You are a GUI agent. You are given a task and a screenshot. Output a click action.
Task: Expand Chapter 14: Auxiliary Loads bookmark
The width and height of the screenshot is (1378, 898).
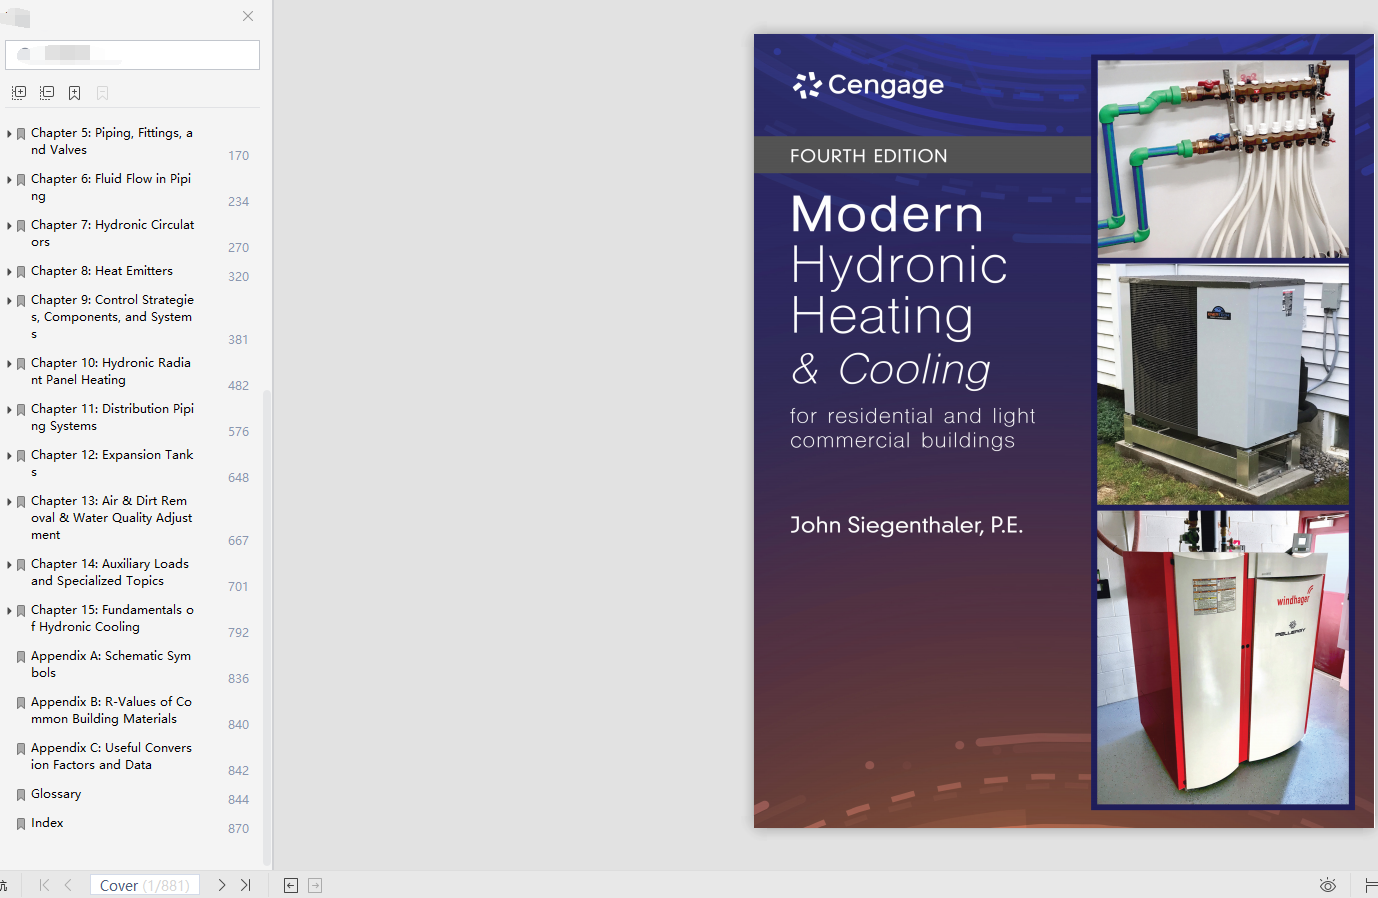(x=10, y=564)
